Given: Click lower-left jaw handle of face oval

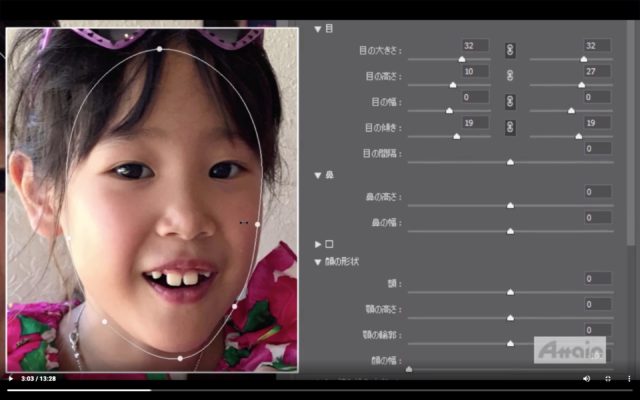Looking at the screenshot, I should [x=104, y=322].
